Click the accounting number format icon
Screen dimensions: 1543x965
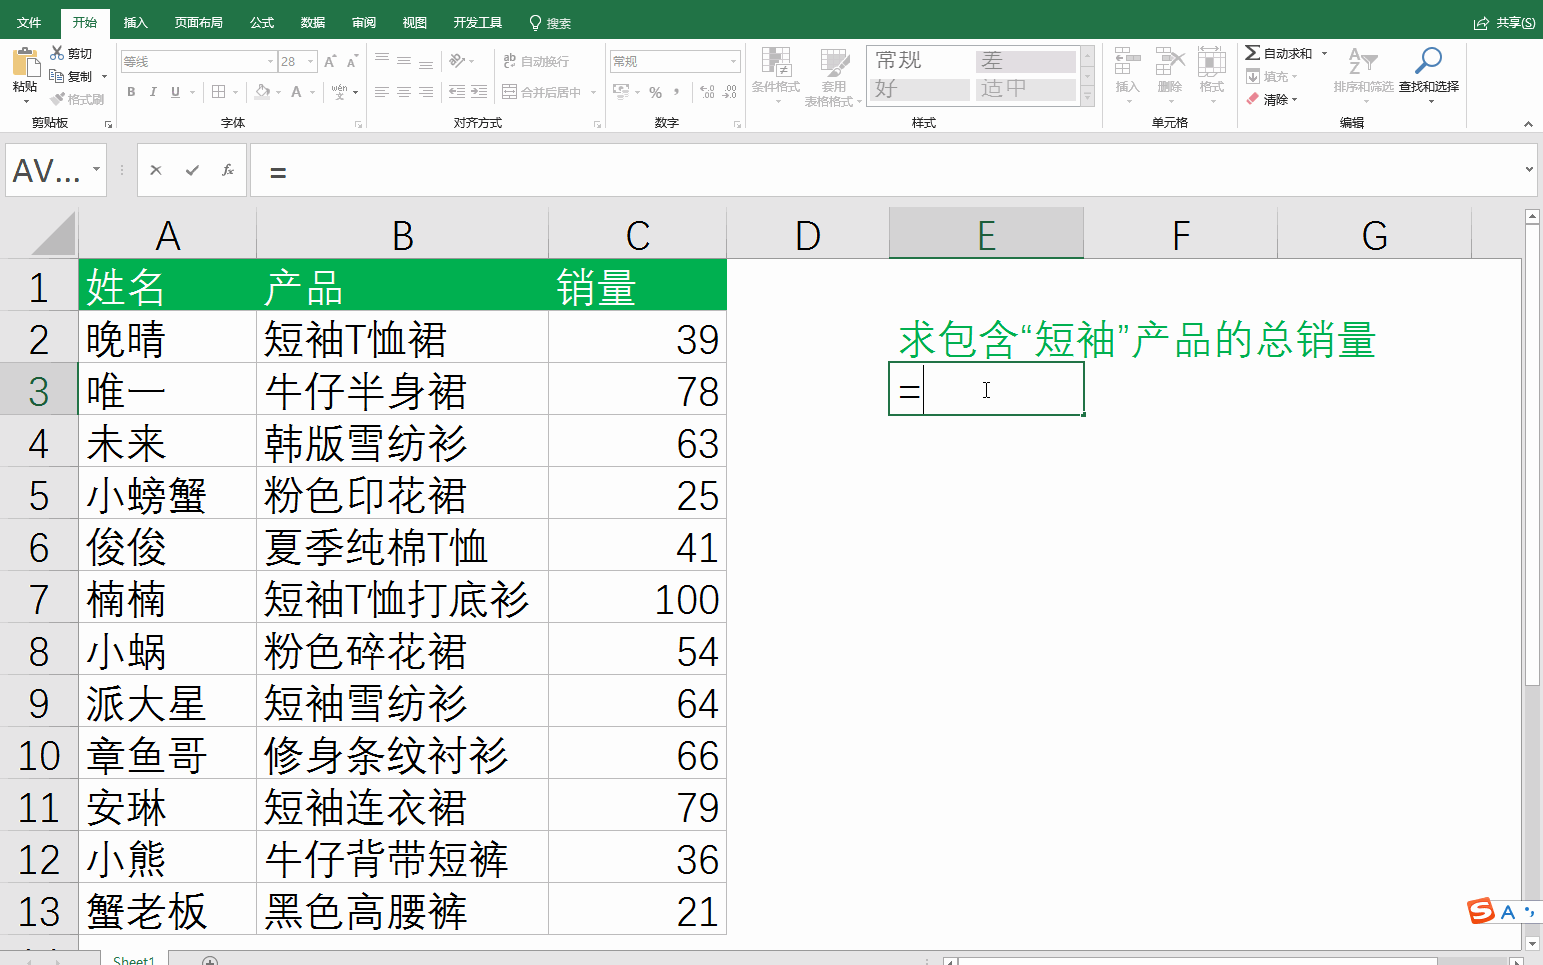(x=621, y=92)
